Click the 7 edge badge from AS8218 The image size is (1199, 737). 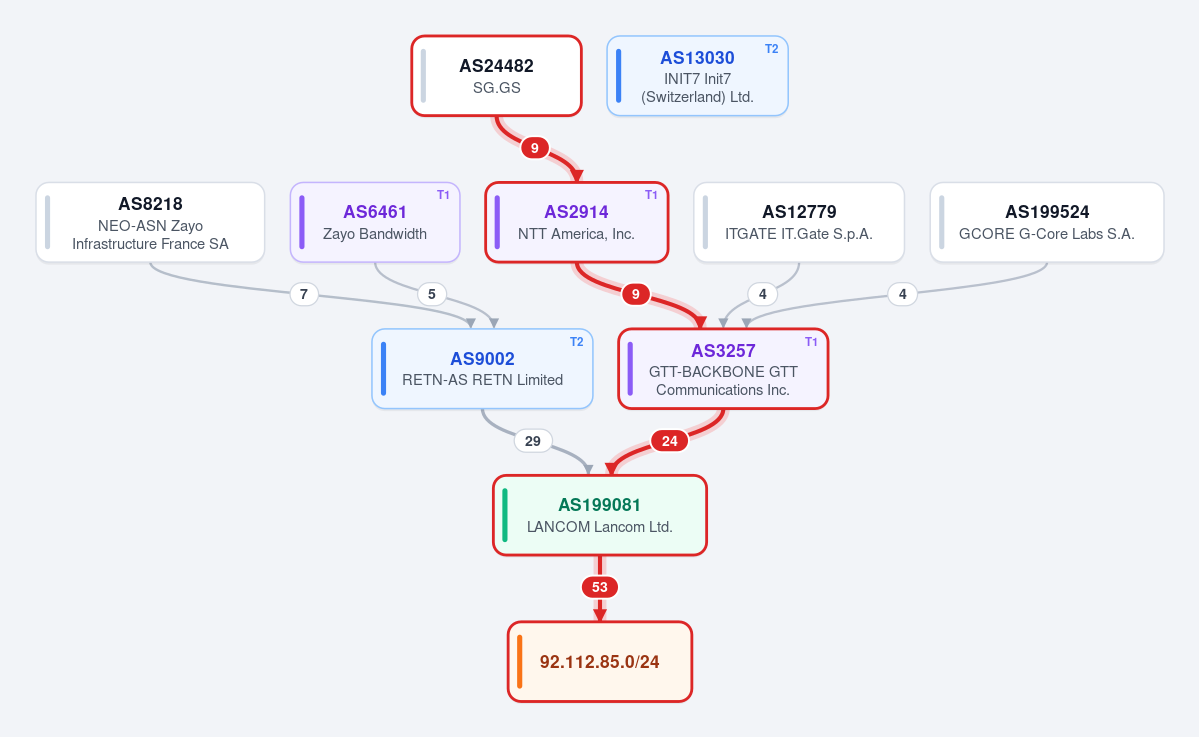(304, 294)
